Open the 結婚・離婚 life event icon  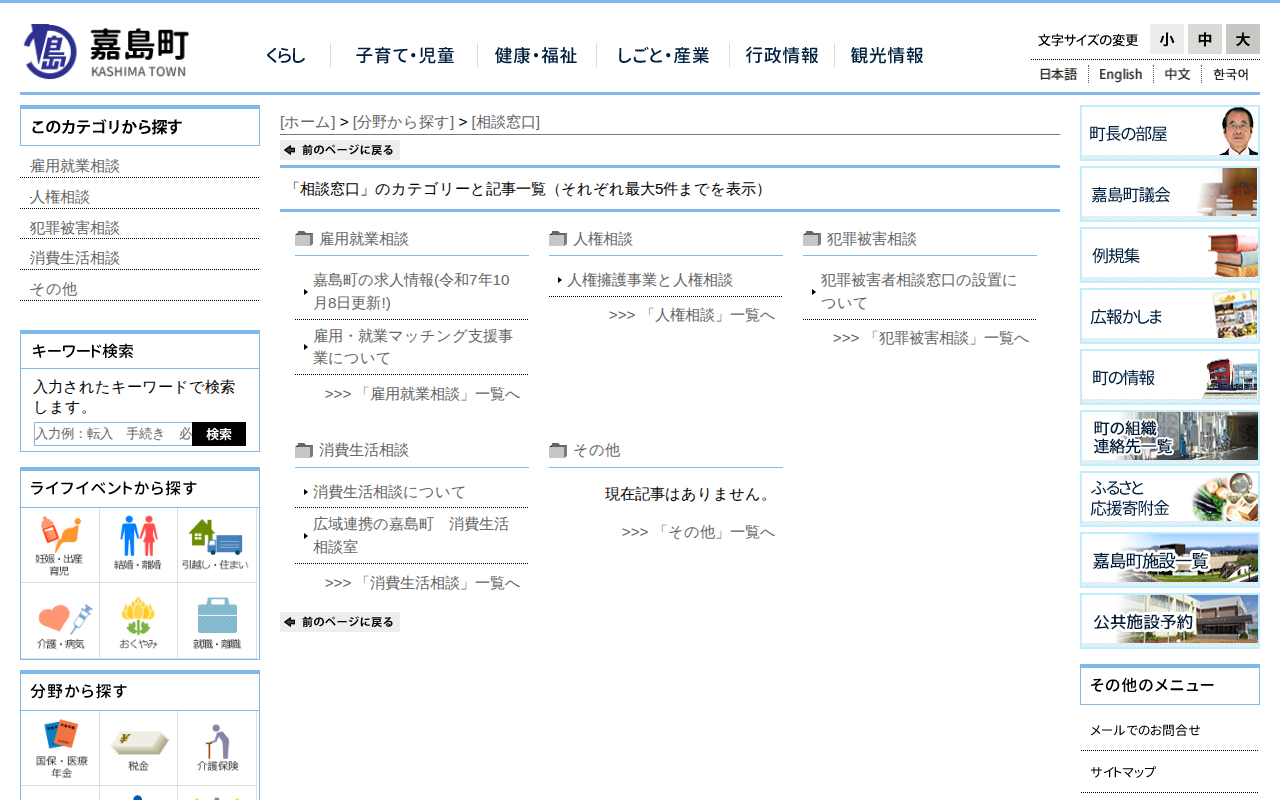[138, 545]
